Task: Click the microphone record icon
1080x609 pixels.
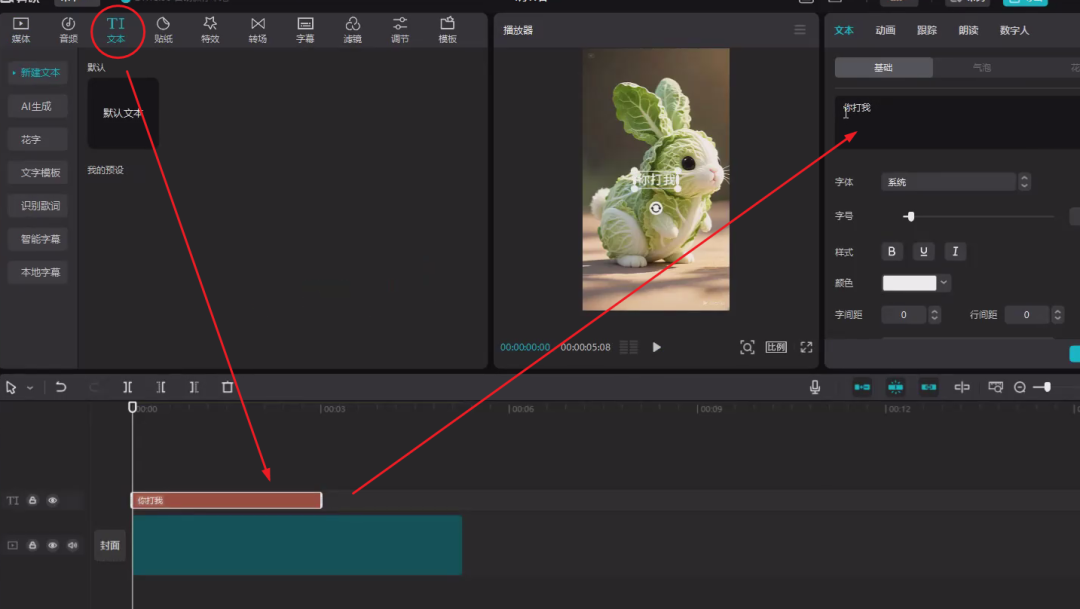Action: tap(815, 387)
